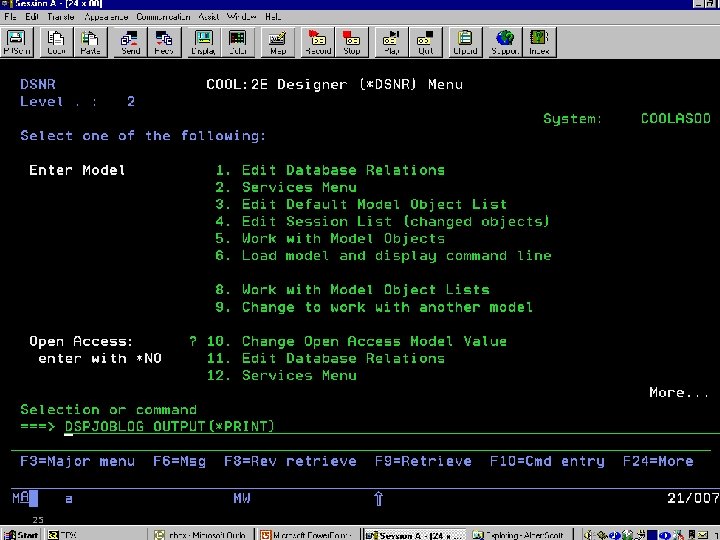This screenshot has width=720, height=540.
Task: Select Load model and display command line
Action: point(383,255)
